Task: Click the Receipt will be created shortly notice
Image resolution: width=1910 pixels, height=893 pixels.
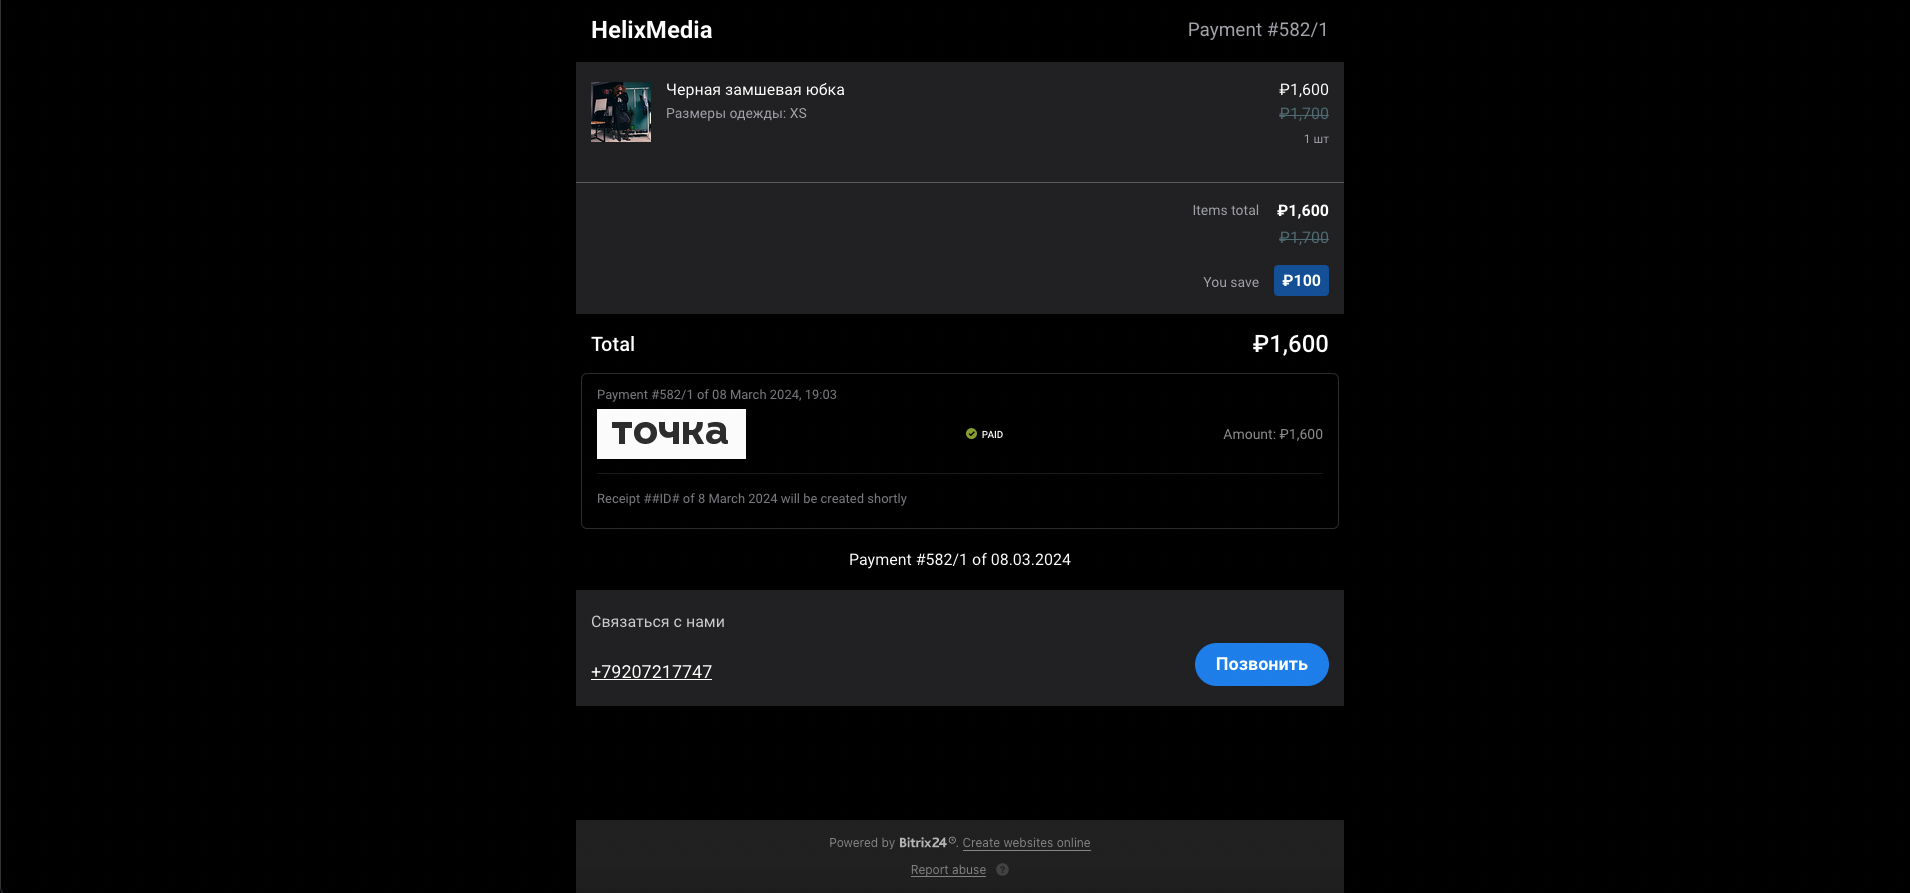Action: [751, 499]
